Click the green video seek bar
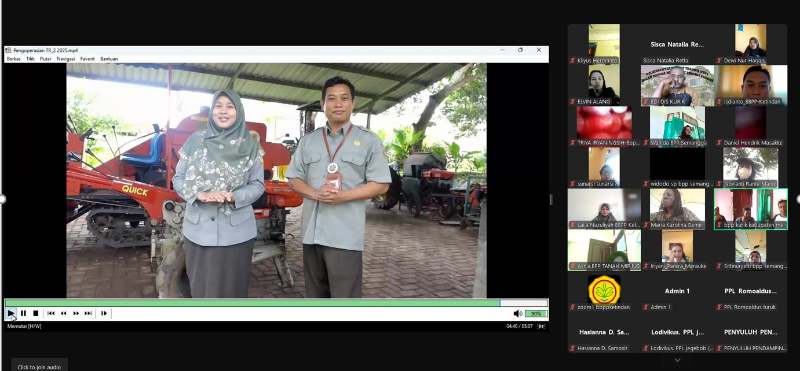Image resolution: width=800 pixels, height=371 pixels. pos(276,303)
